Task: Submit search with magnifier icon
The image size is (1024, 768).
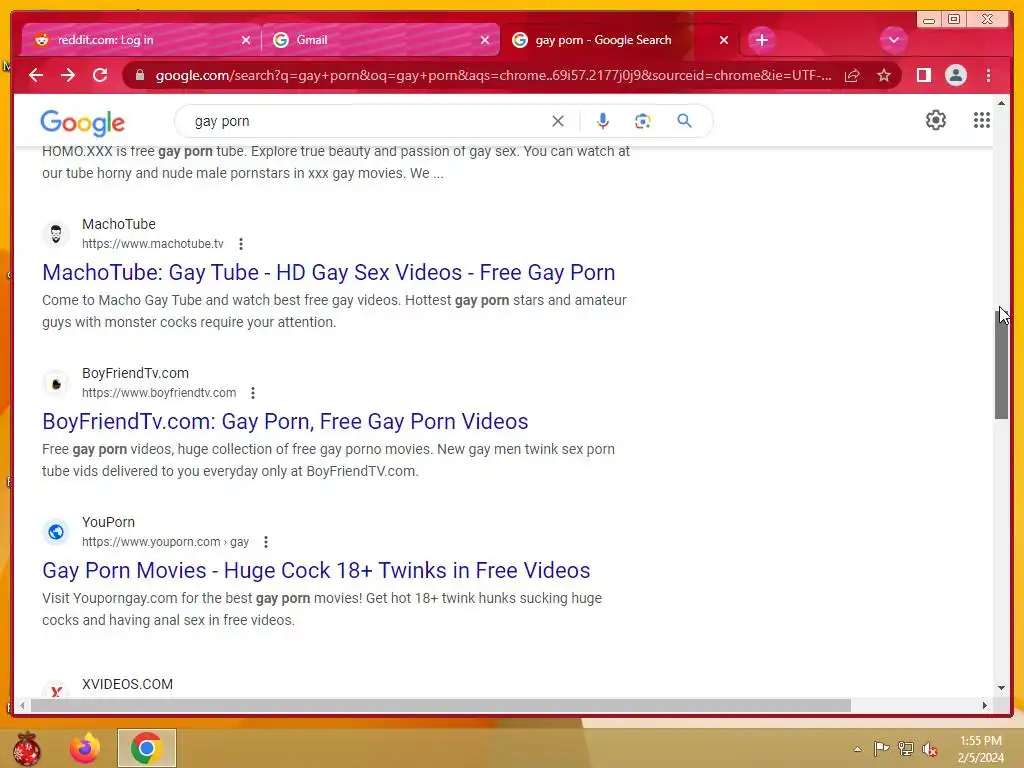Action: coord(684,121)
